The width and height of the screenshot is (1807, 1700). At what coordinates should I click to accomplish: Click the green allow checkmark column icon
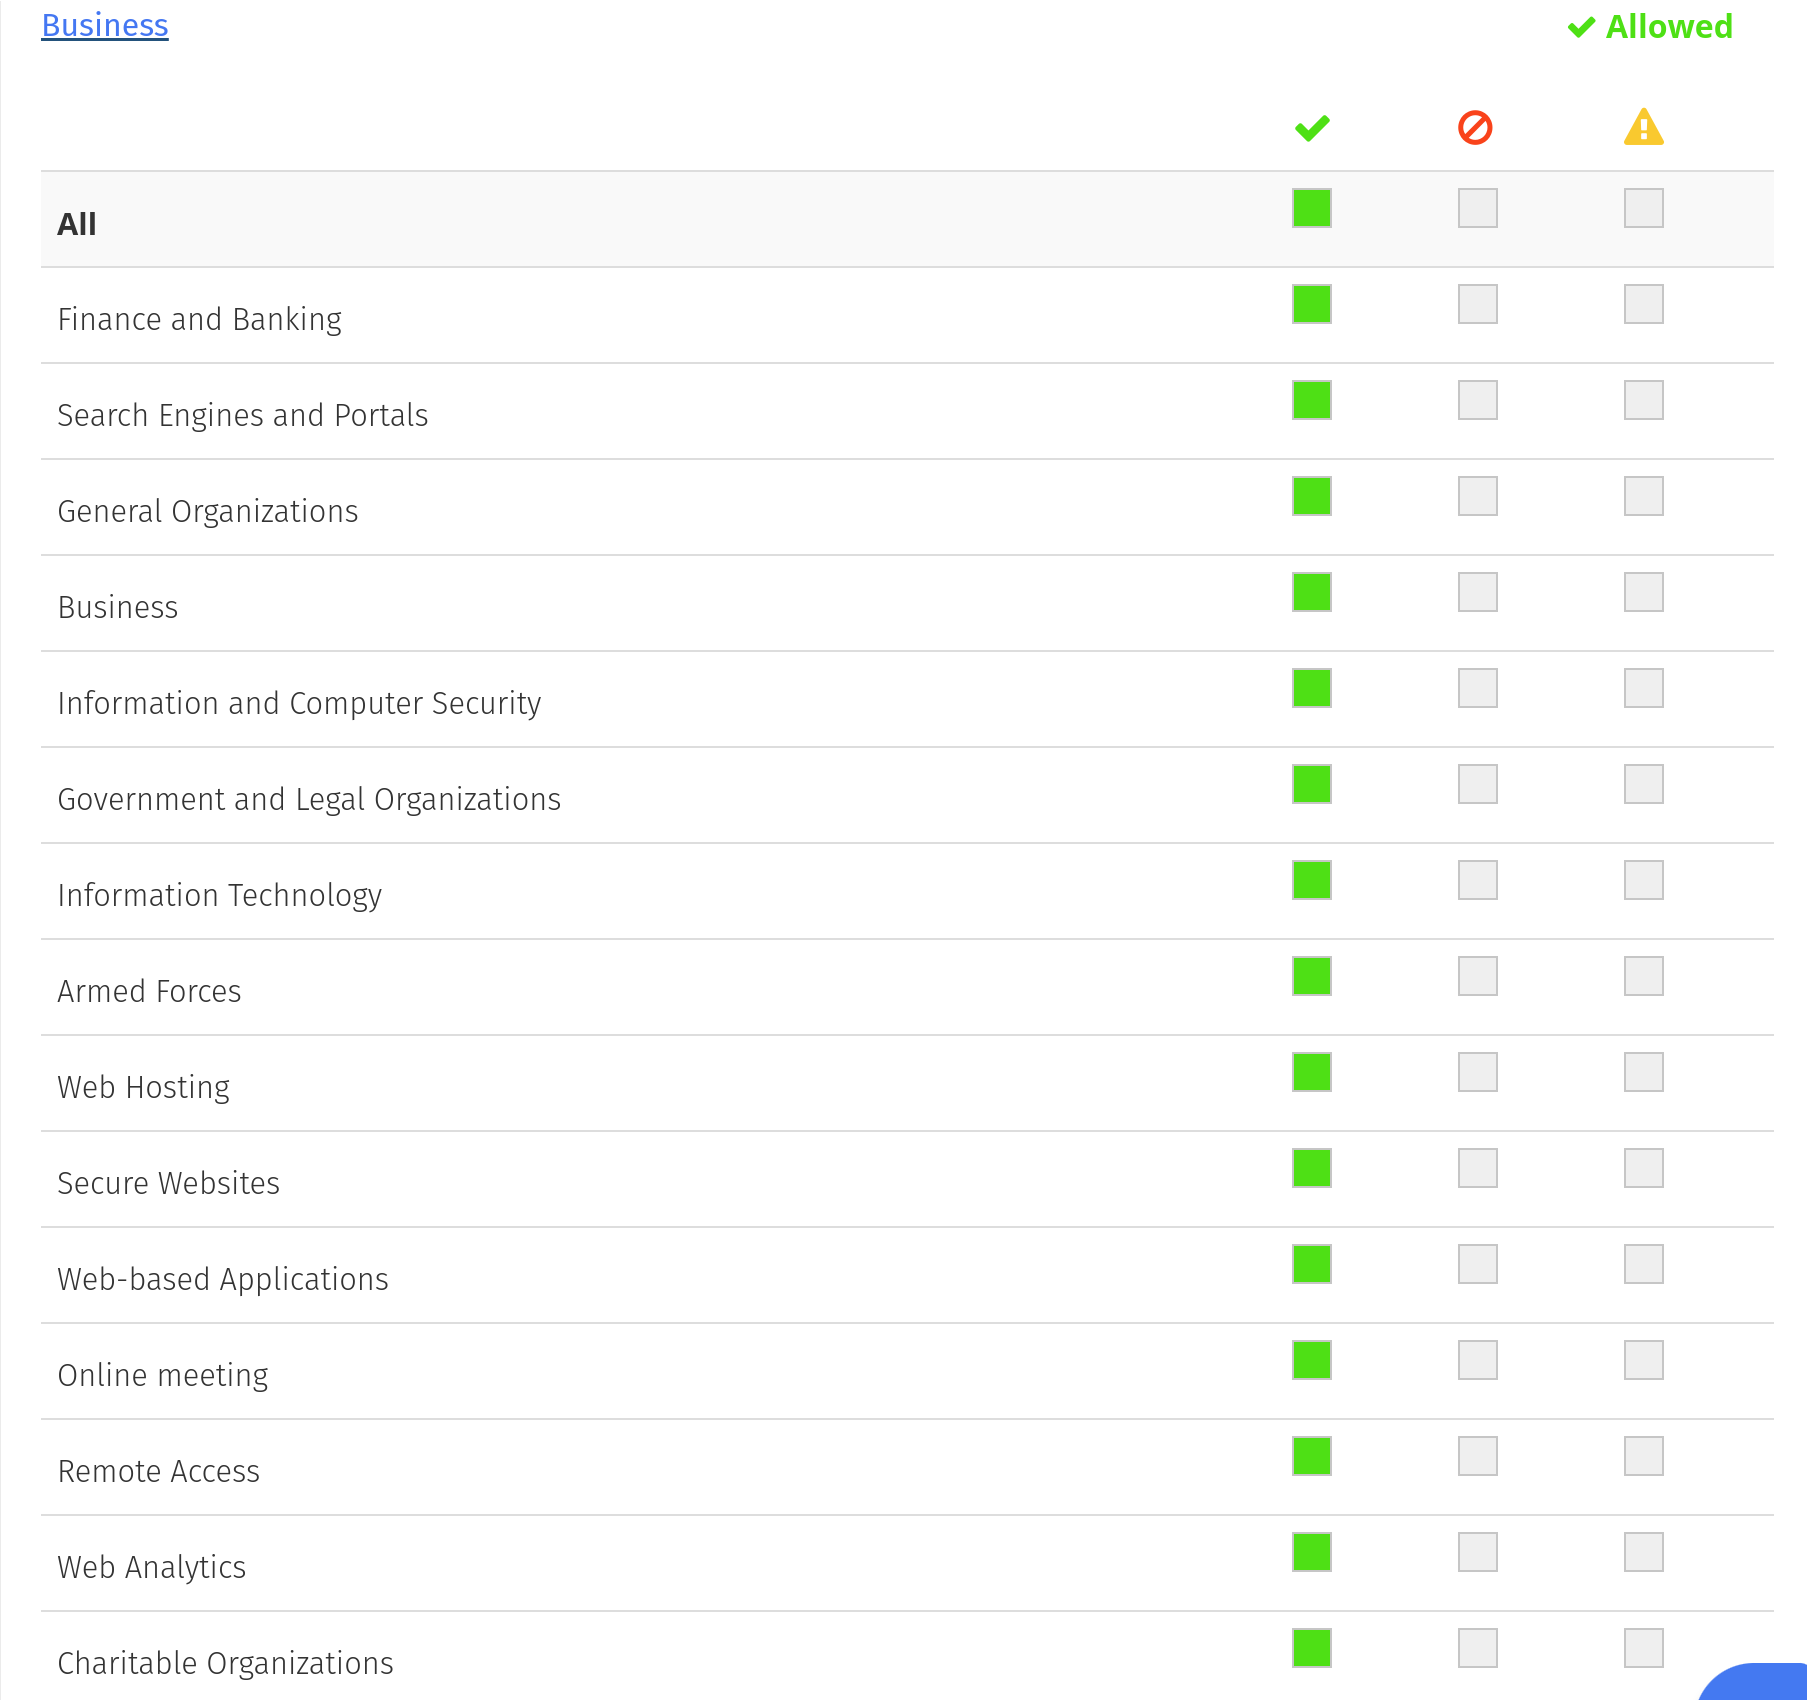click(1312, 128)
